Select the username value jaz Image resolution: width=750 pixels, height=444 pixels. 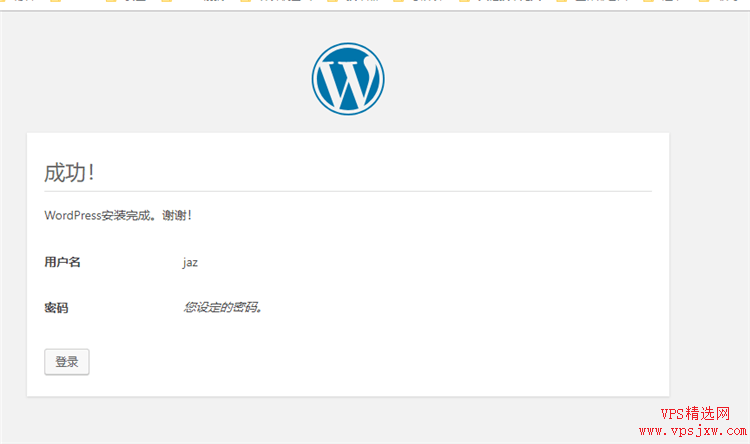tap(190, 262)
